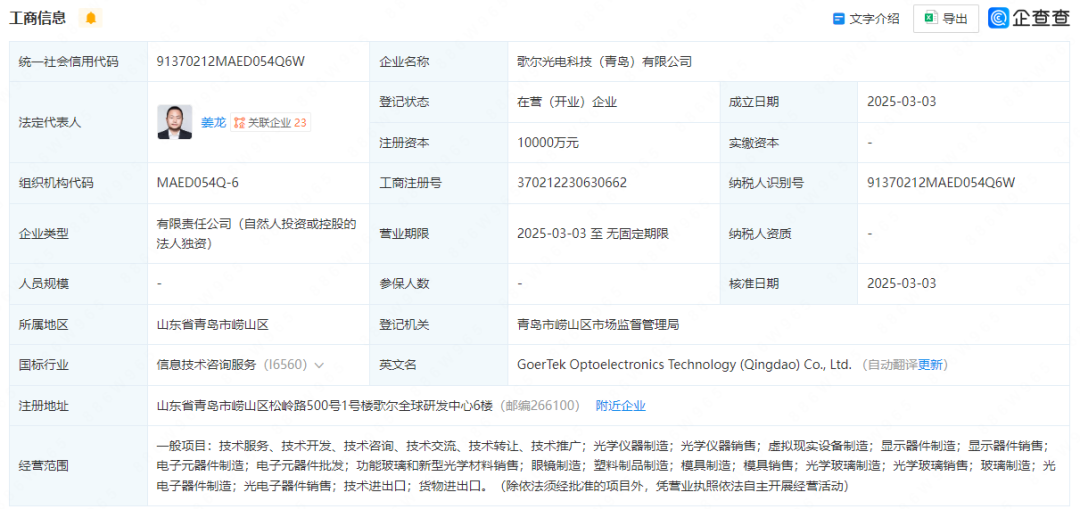Click the 营业期限 label cell
The height and width of the screenshot is (509, 1080).
tap(441, 233)
